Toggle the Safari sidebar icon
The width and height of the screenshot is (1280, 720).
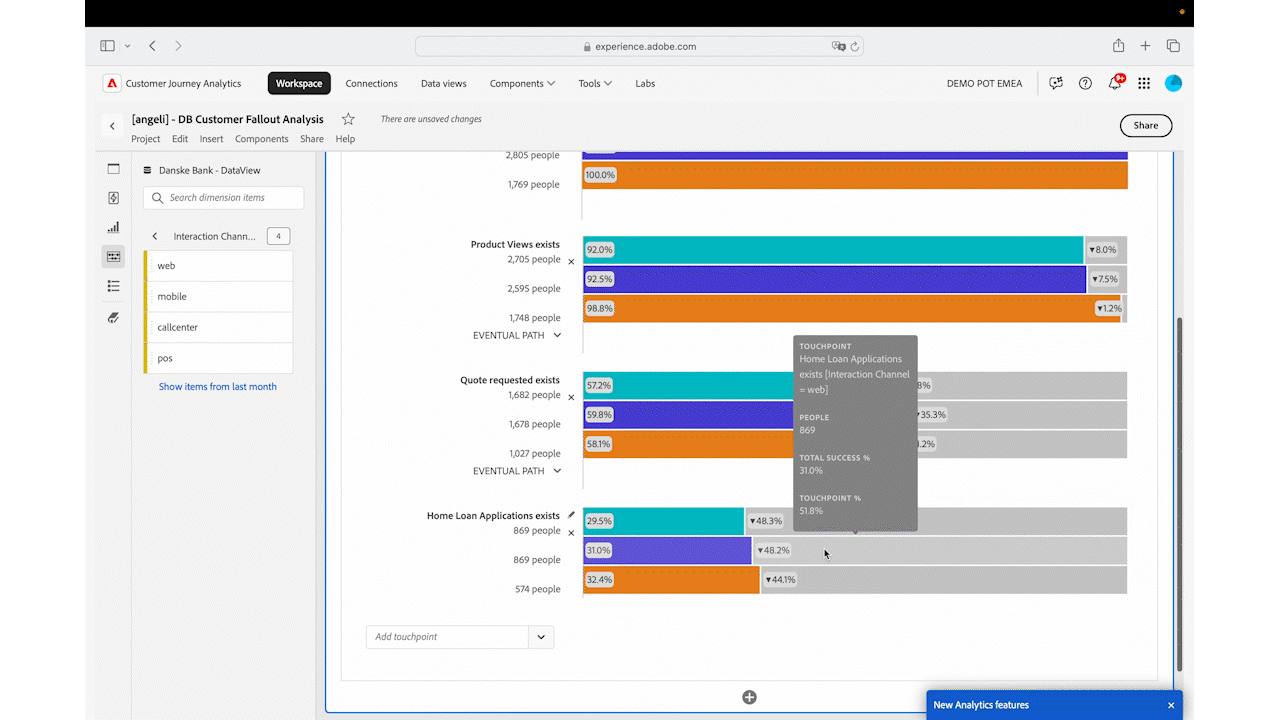coord(107,46)
